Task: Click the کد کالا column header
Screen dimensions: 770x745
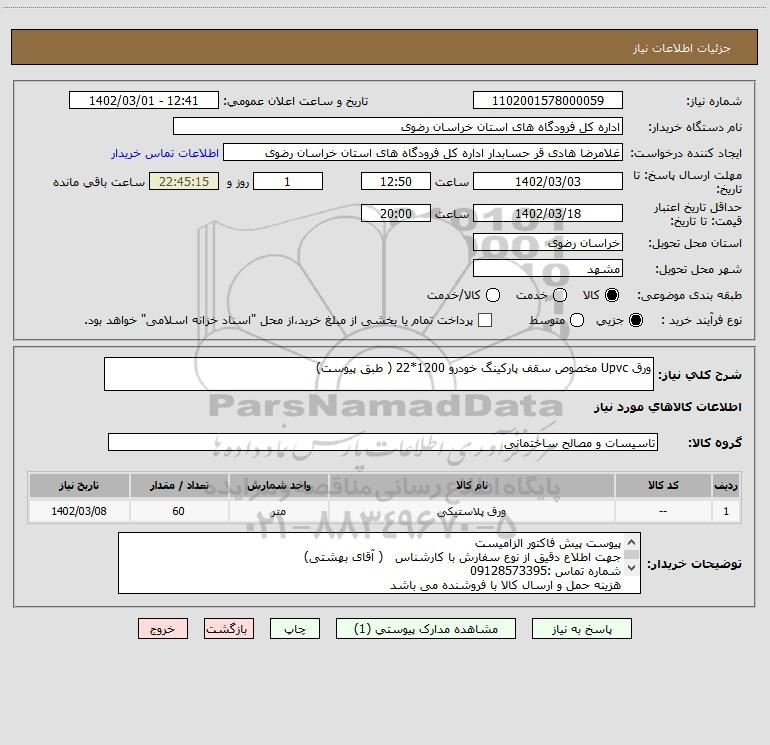Action: 663,485
